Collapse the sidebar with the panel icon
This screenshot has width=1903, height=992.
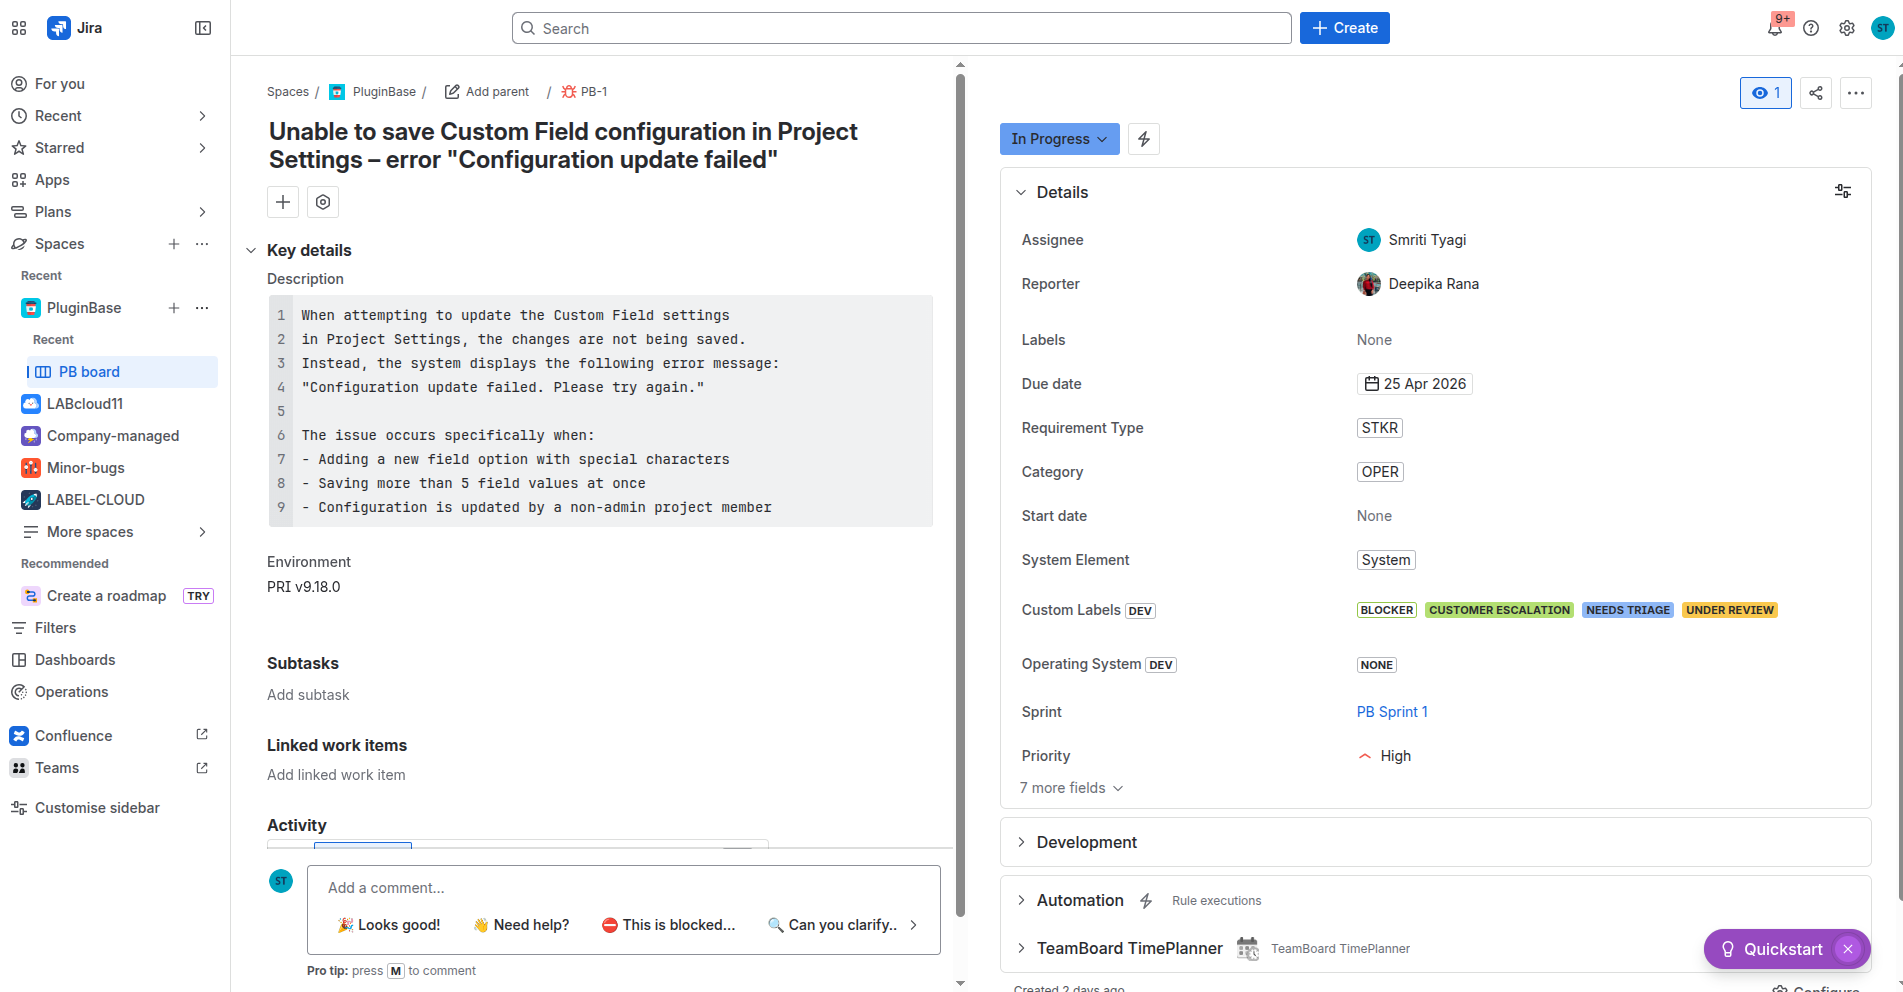(x=203, y=28)
